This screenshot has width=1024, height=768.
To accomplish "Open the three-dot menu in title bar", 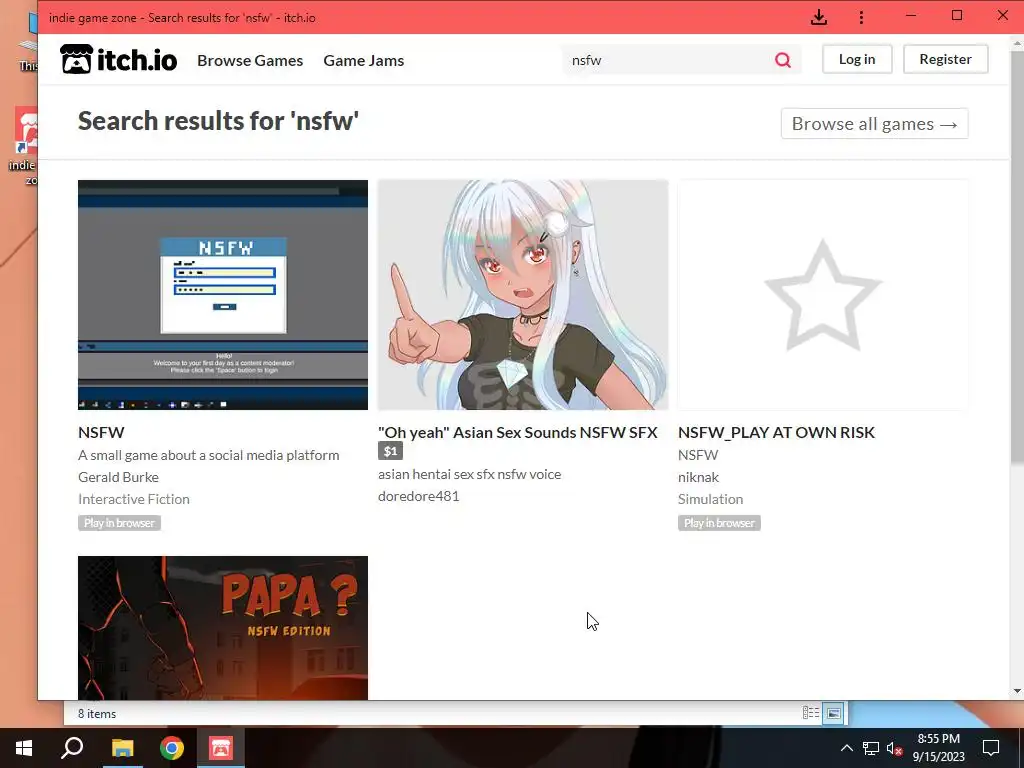I will pos(861,17).
